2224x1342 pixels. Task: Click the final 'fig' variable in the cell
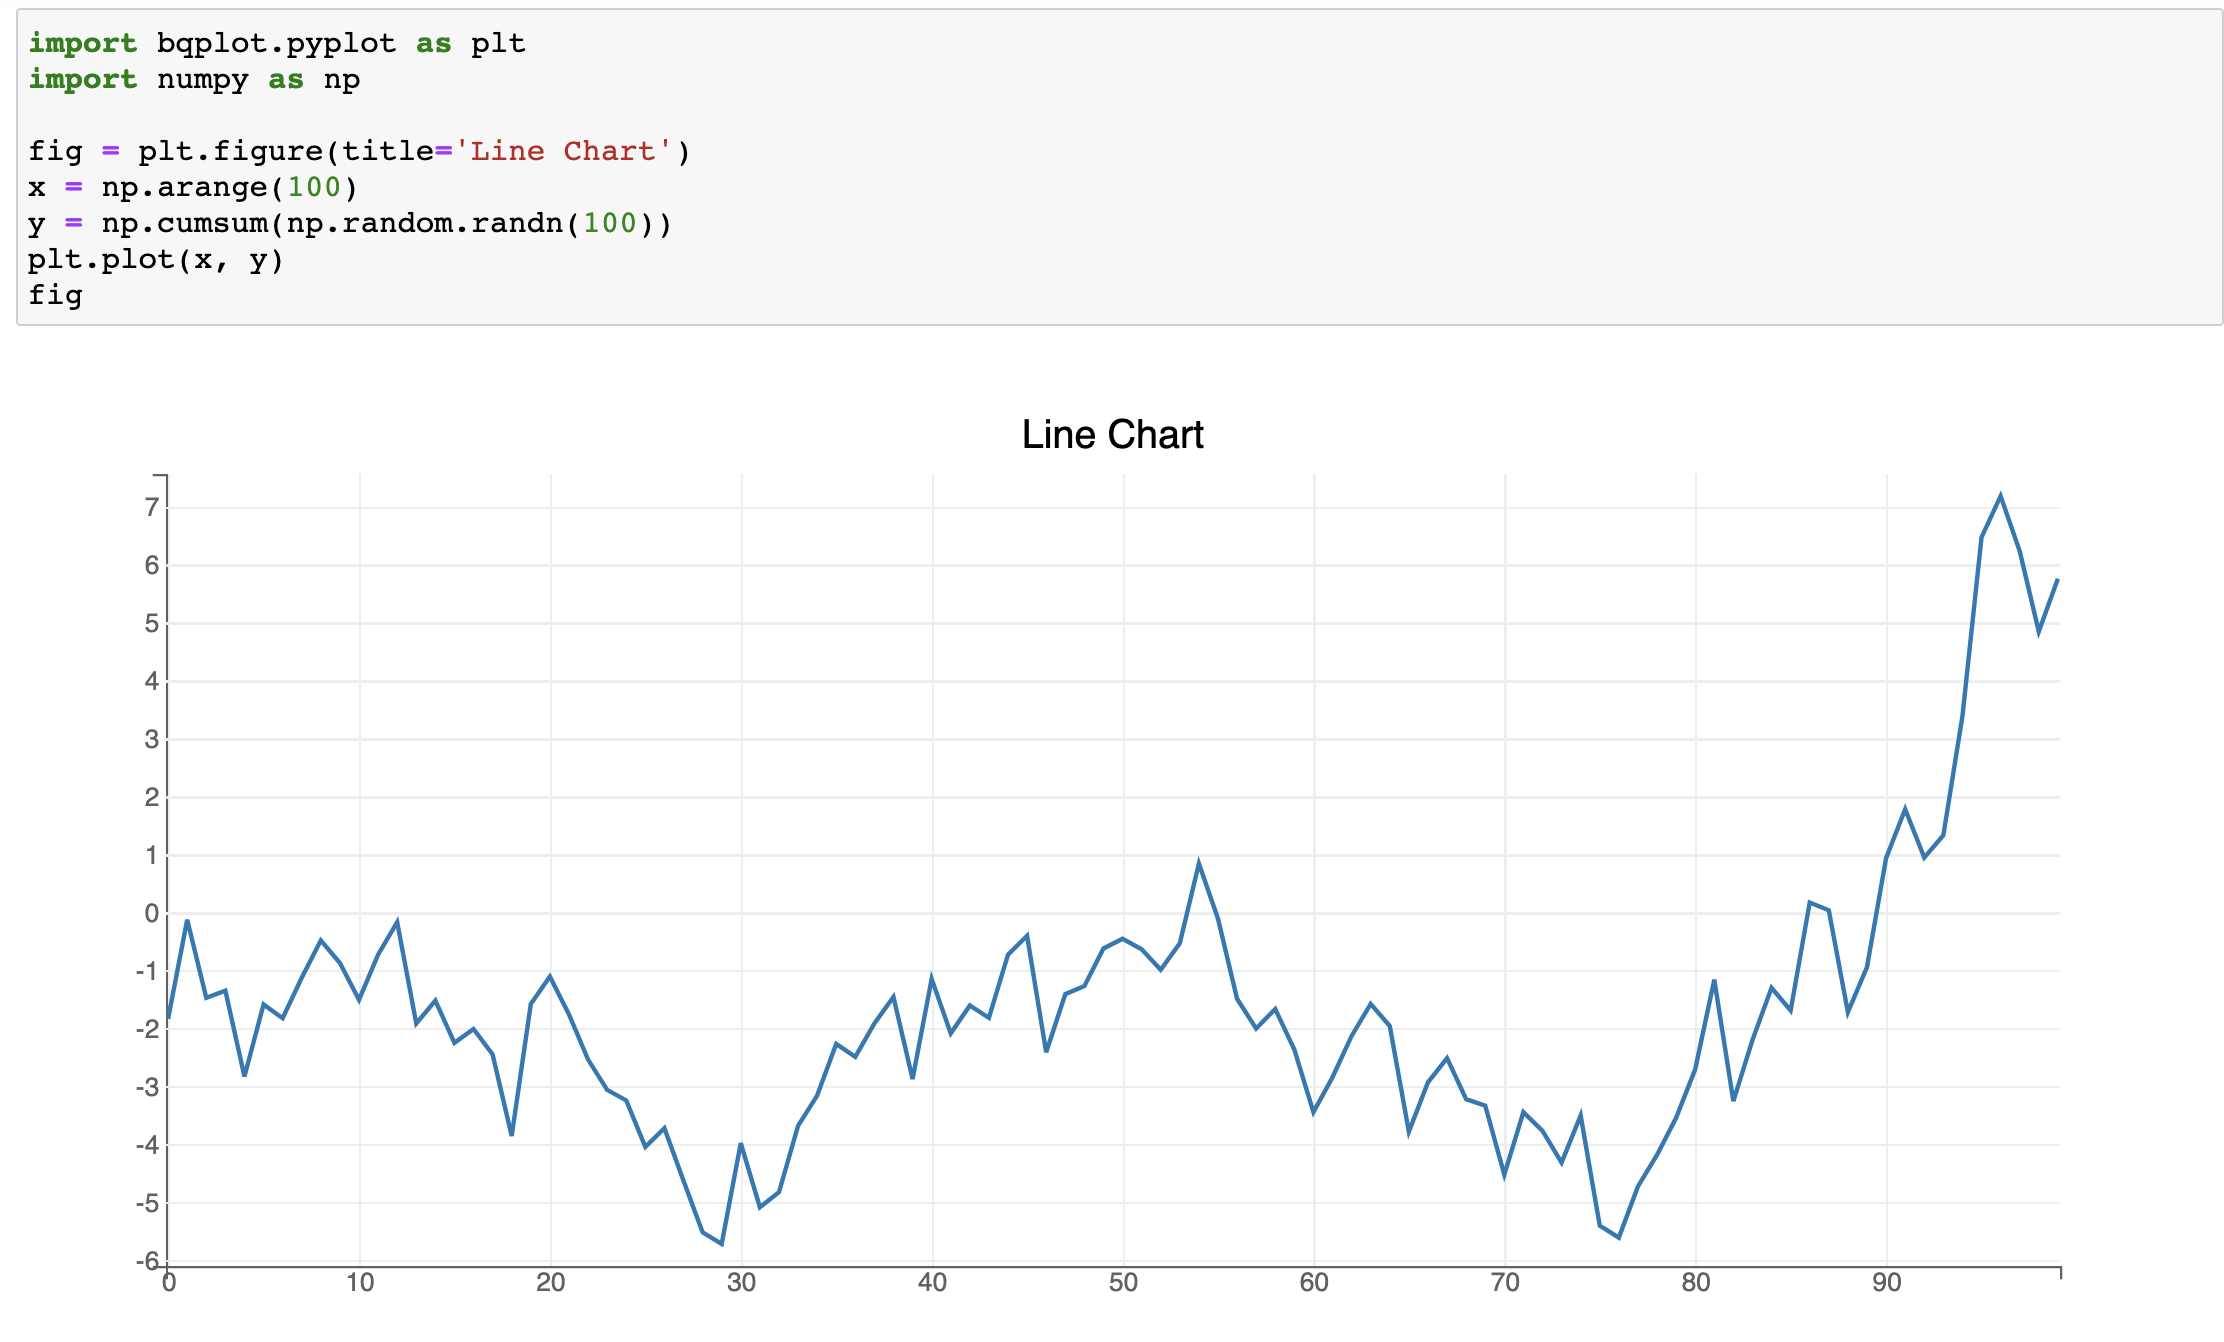coord(55,295)
